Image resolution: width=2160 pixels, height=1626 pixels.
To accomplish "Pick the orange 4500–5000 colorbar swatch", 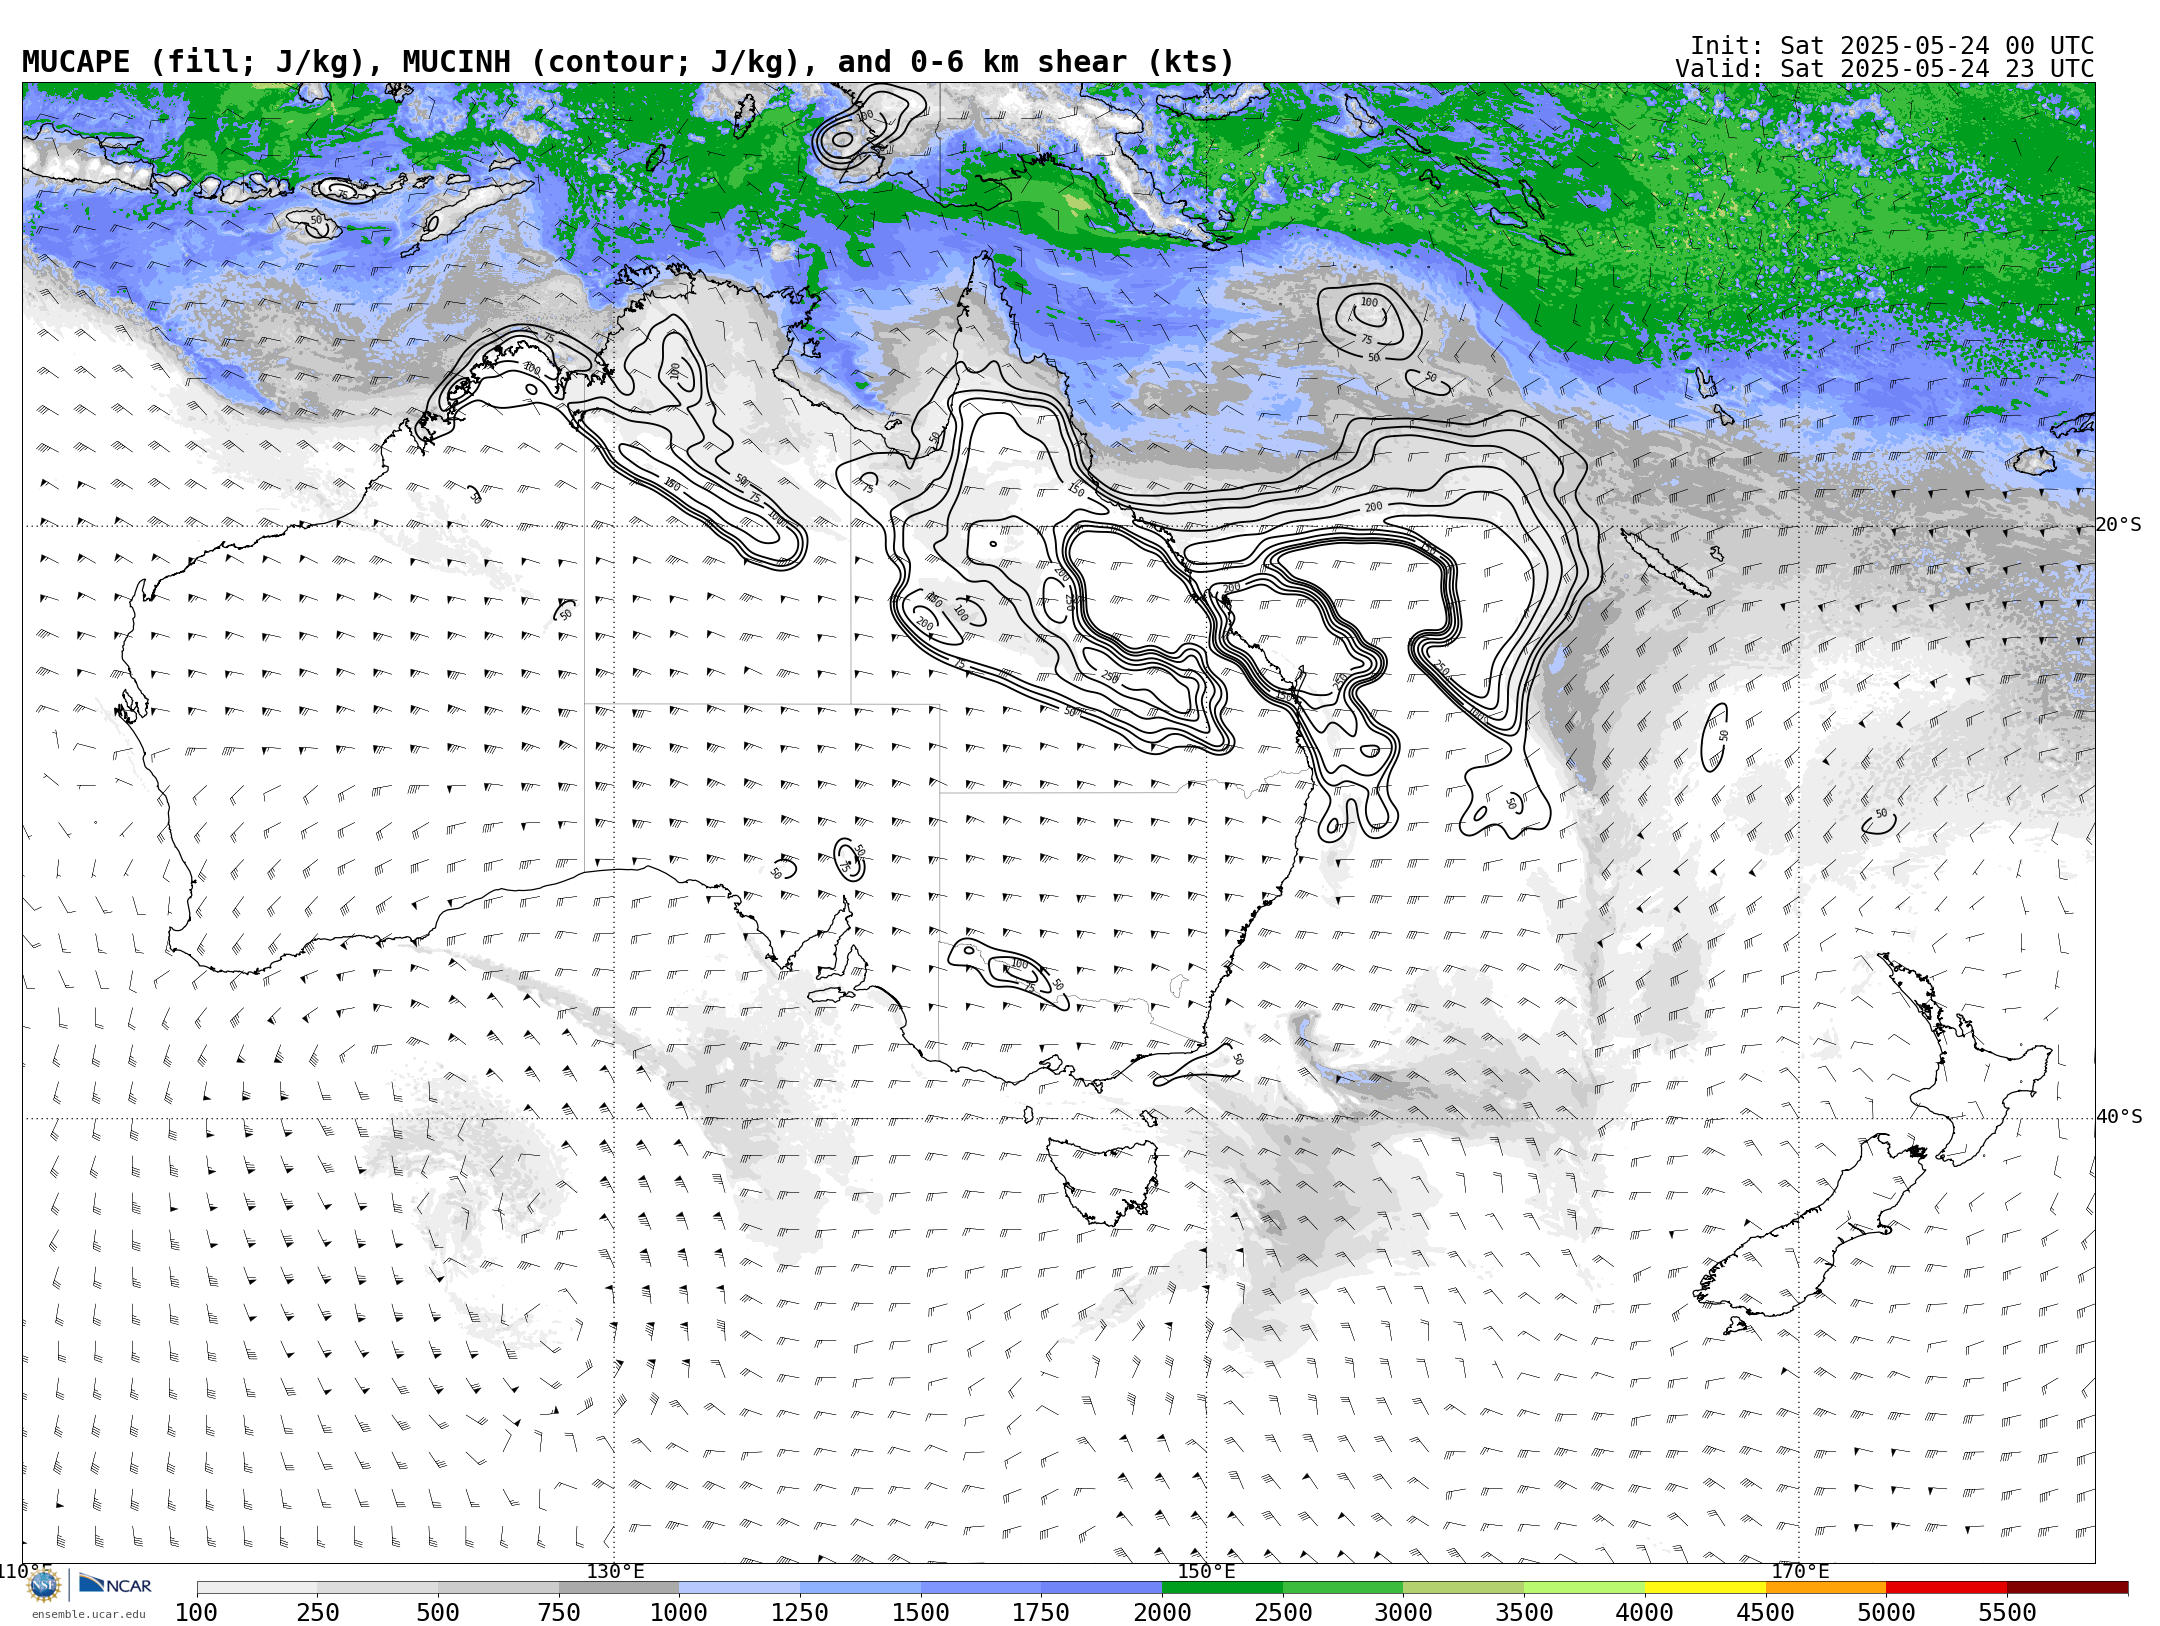I will pos(1825,1588).
